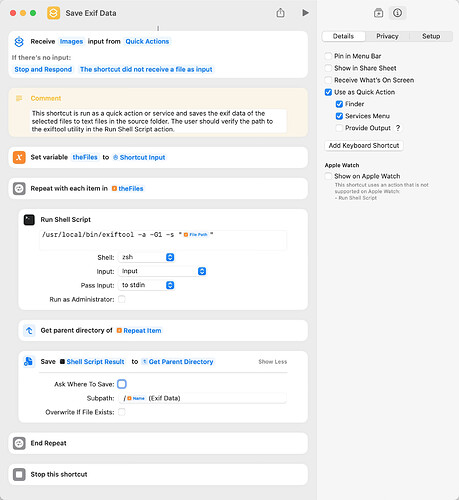Run the shortcut with the play button
Viewport: 459px width, 500px height.
pos(305,13)
